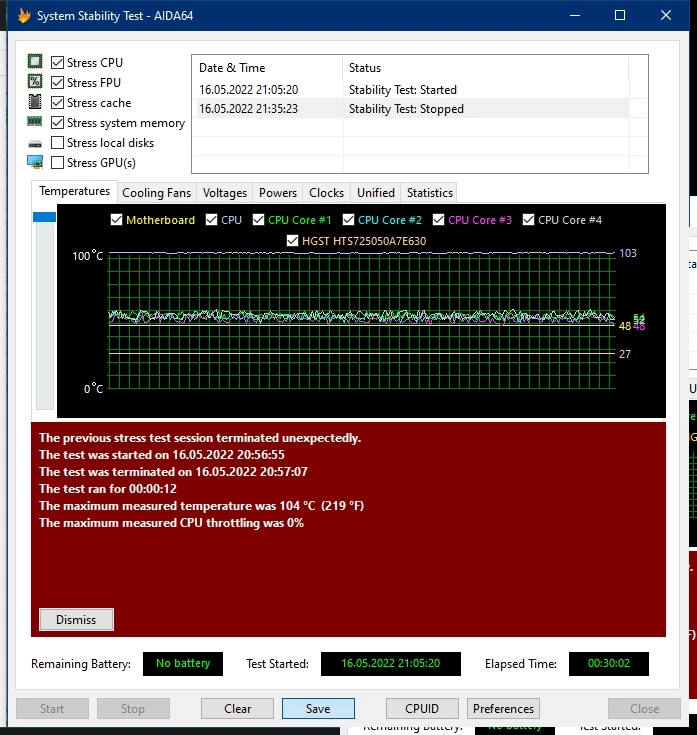Click the 103 temperature reading on graph
The width and height of the screenshot is (697, 735).
tap(628, 253)
